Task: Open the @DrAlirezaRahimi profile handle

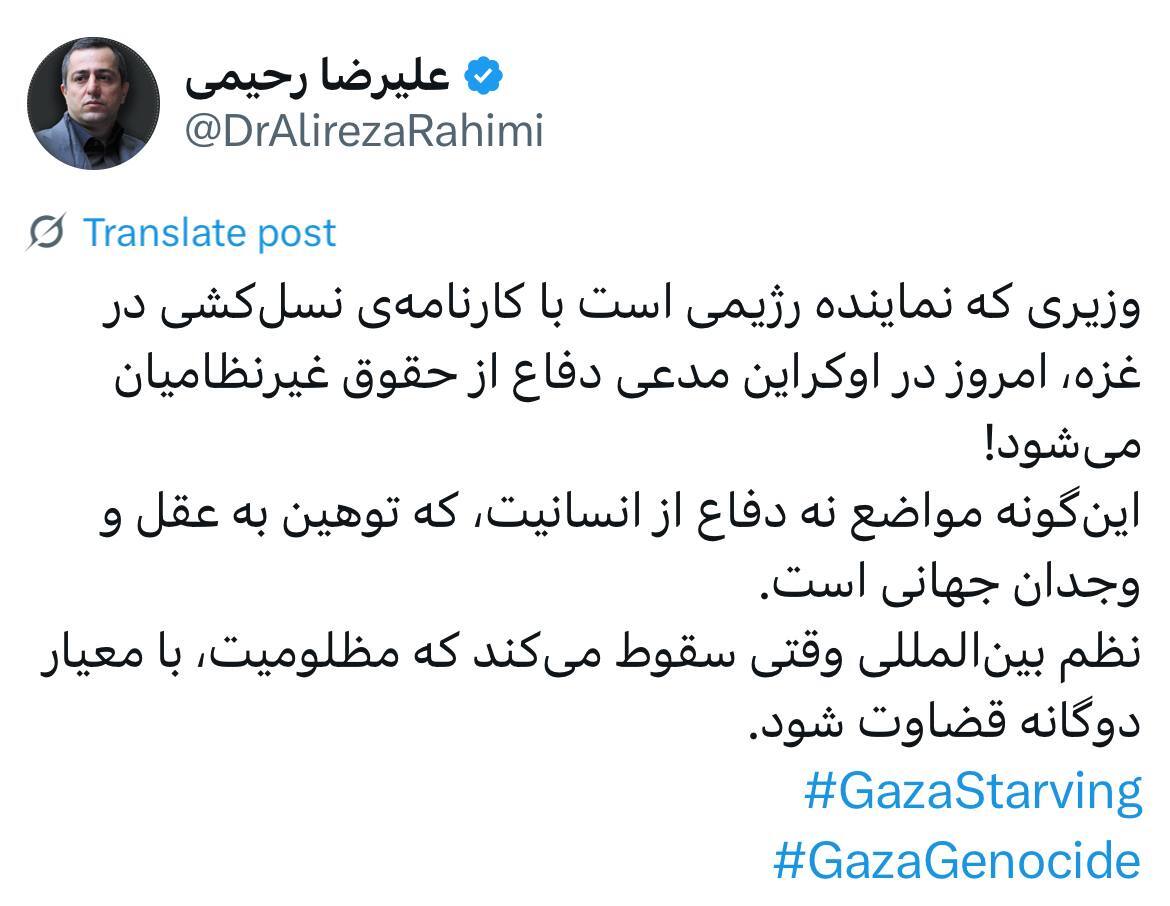Action: (364, 131)
